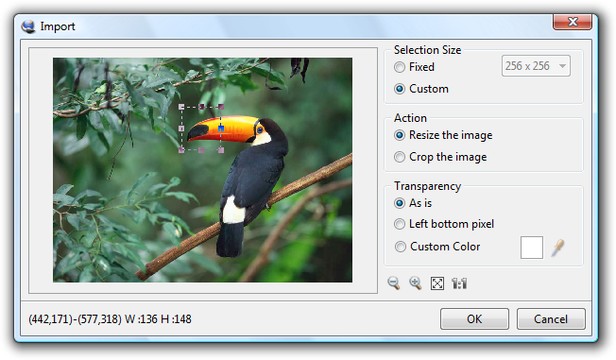Click the Import window title icon
This screenshot has height=360, width=616.
point(28,26)
